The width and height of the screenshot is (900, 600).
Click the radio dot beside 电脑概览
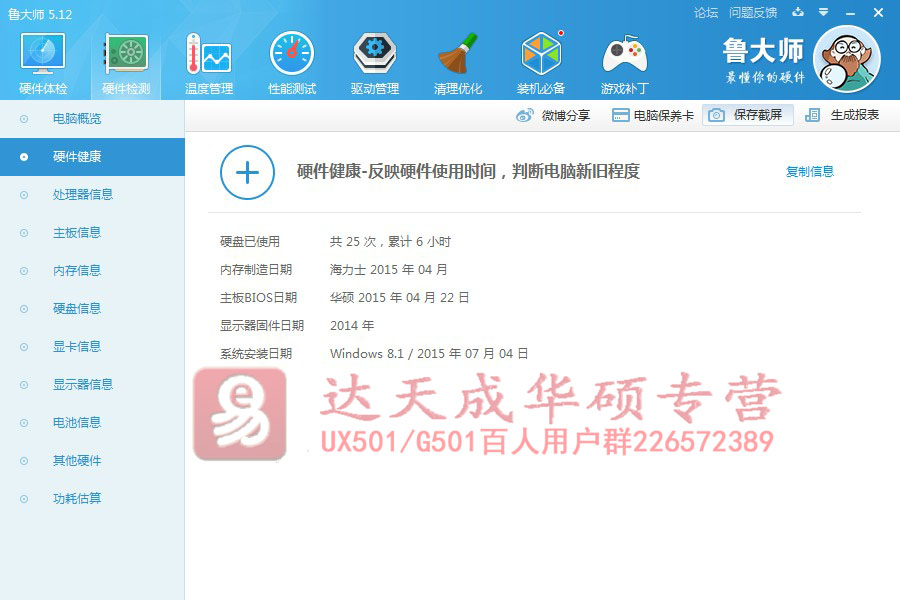24,119
